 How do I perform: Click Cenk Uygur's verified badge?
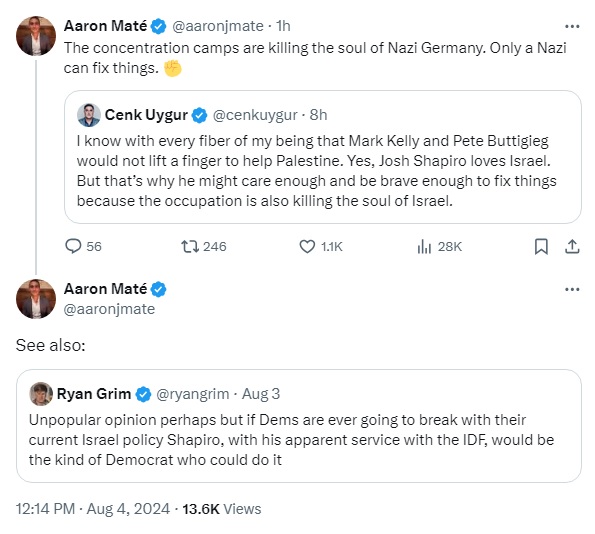(199, 115)
